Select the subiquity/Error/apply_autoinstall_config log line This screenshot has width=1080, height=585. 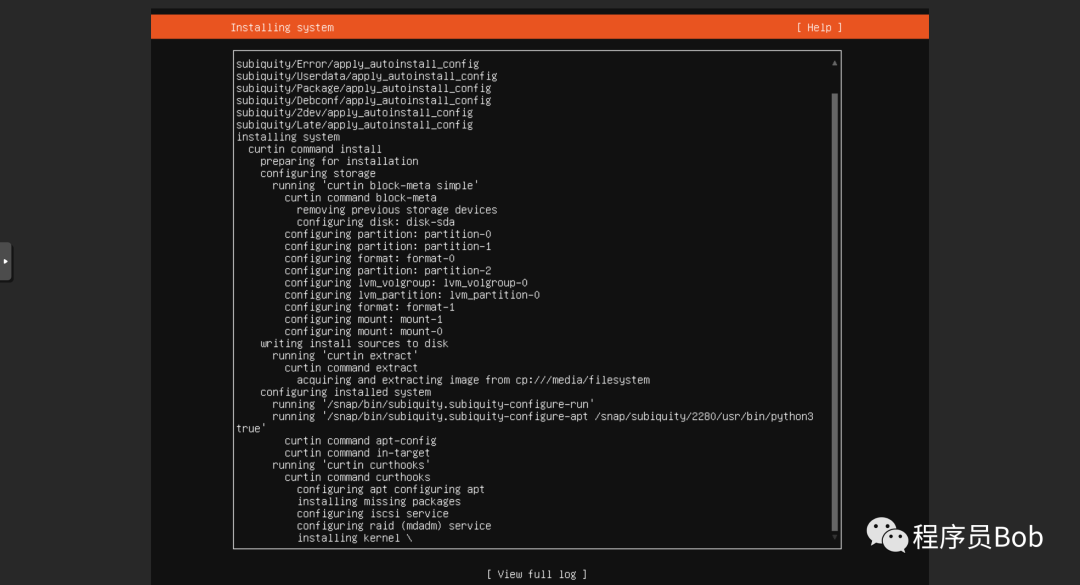point(357,64)
